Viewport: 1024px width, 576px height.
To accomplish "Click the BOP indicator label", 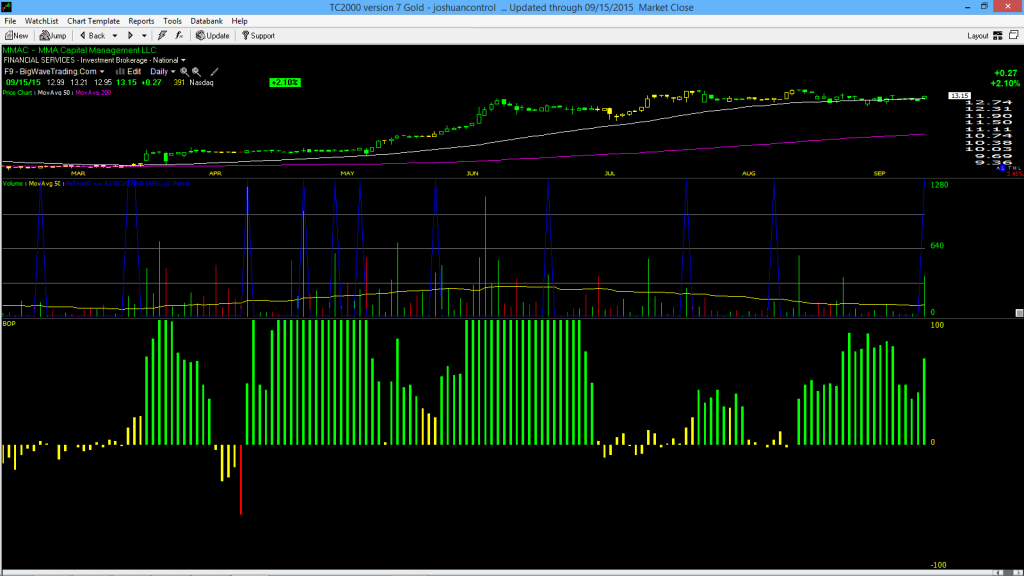I will (9, 323).
